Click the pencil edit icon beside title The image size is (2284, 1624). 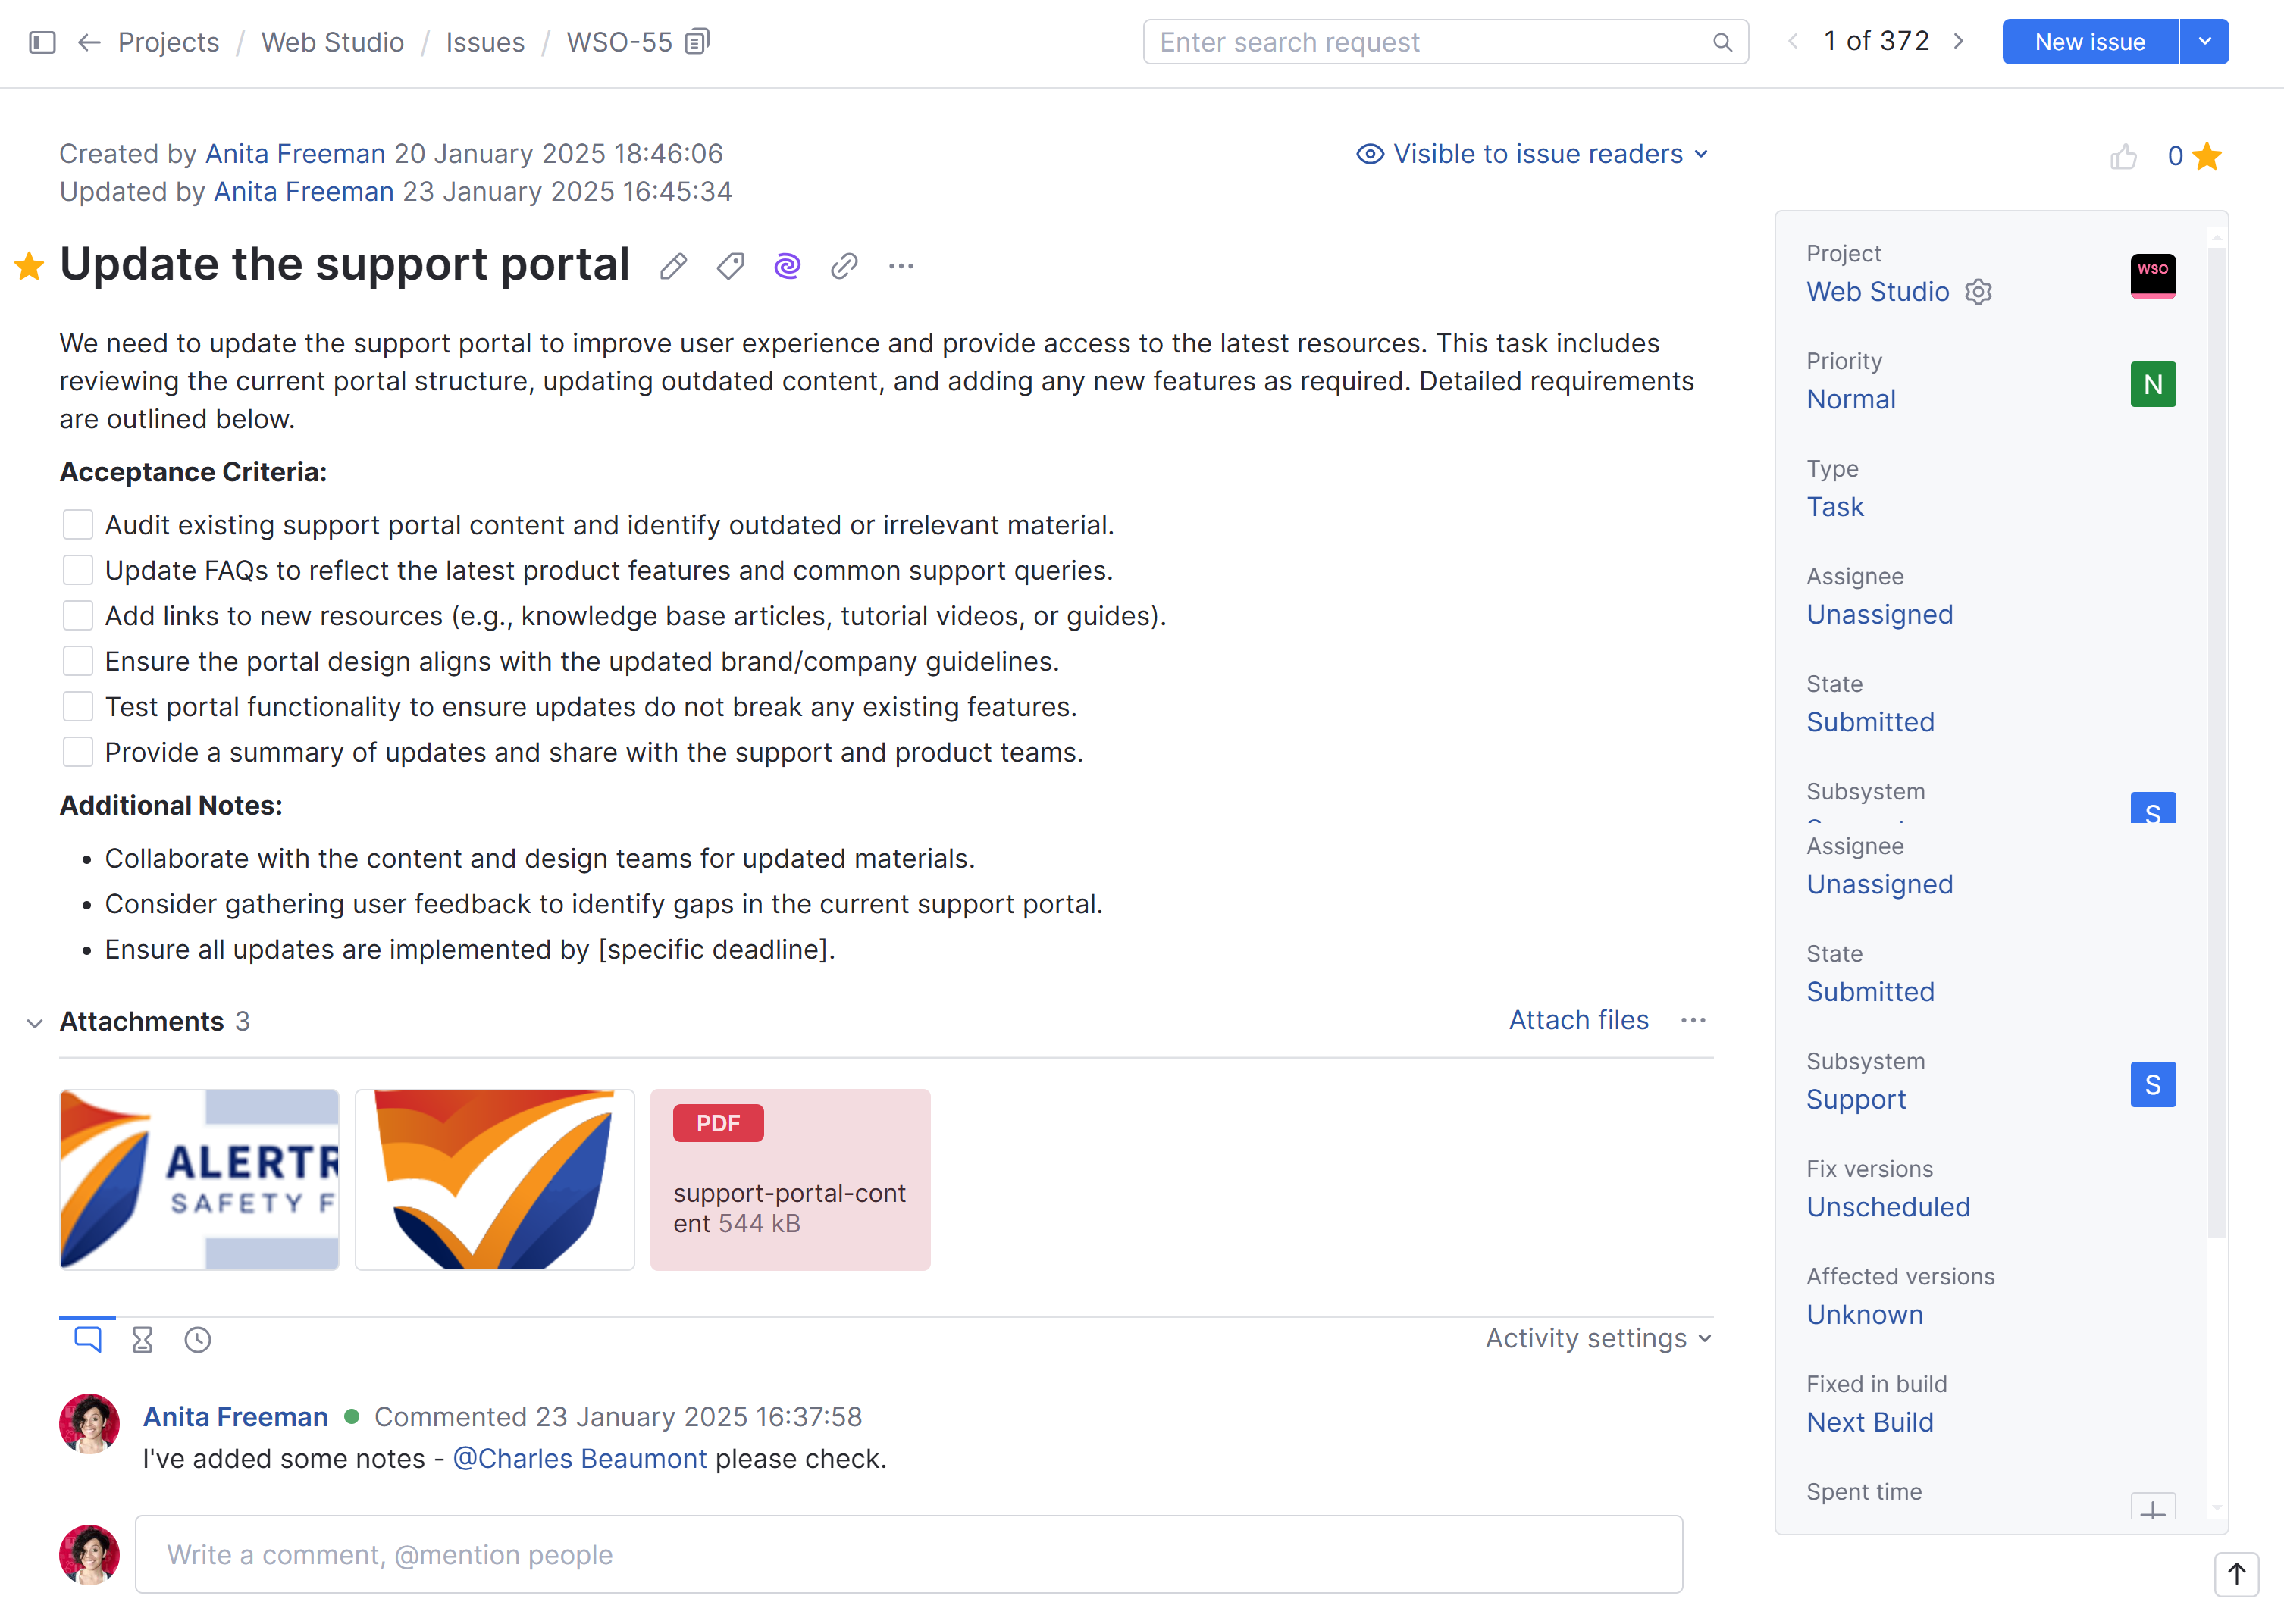click(673, 266)
